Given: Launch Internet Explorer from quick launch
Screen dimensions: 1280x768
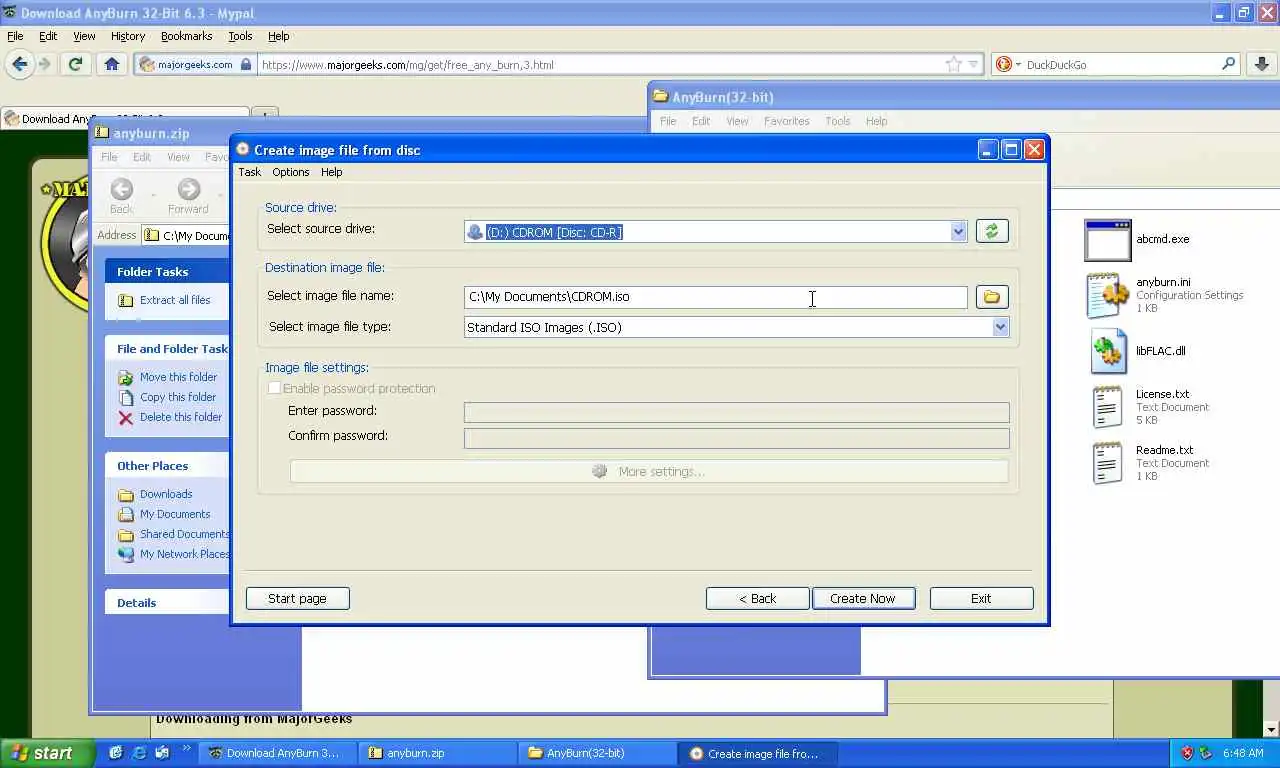Looking at the screenshot, I should point(139,753).
